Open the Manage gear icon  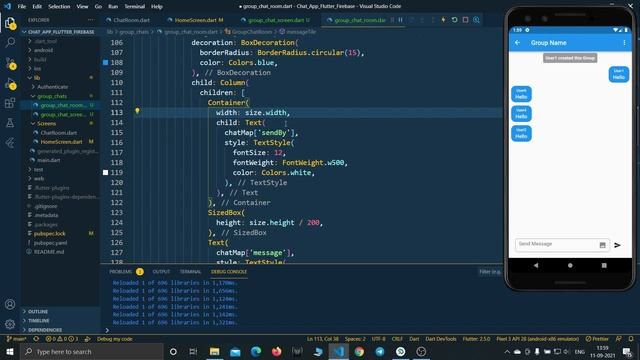pyautogui.click(x=10, y=324)
